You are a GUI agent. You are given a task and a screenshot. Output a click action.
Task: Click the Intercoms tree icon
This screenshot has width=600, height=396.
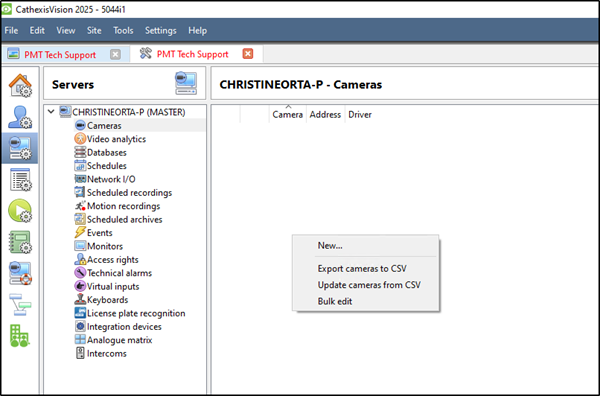tap(80, 353)
